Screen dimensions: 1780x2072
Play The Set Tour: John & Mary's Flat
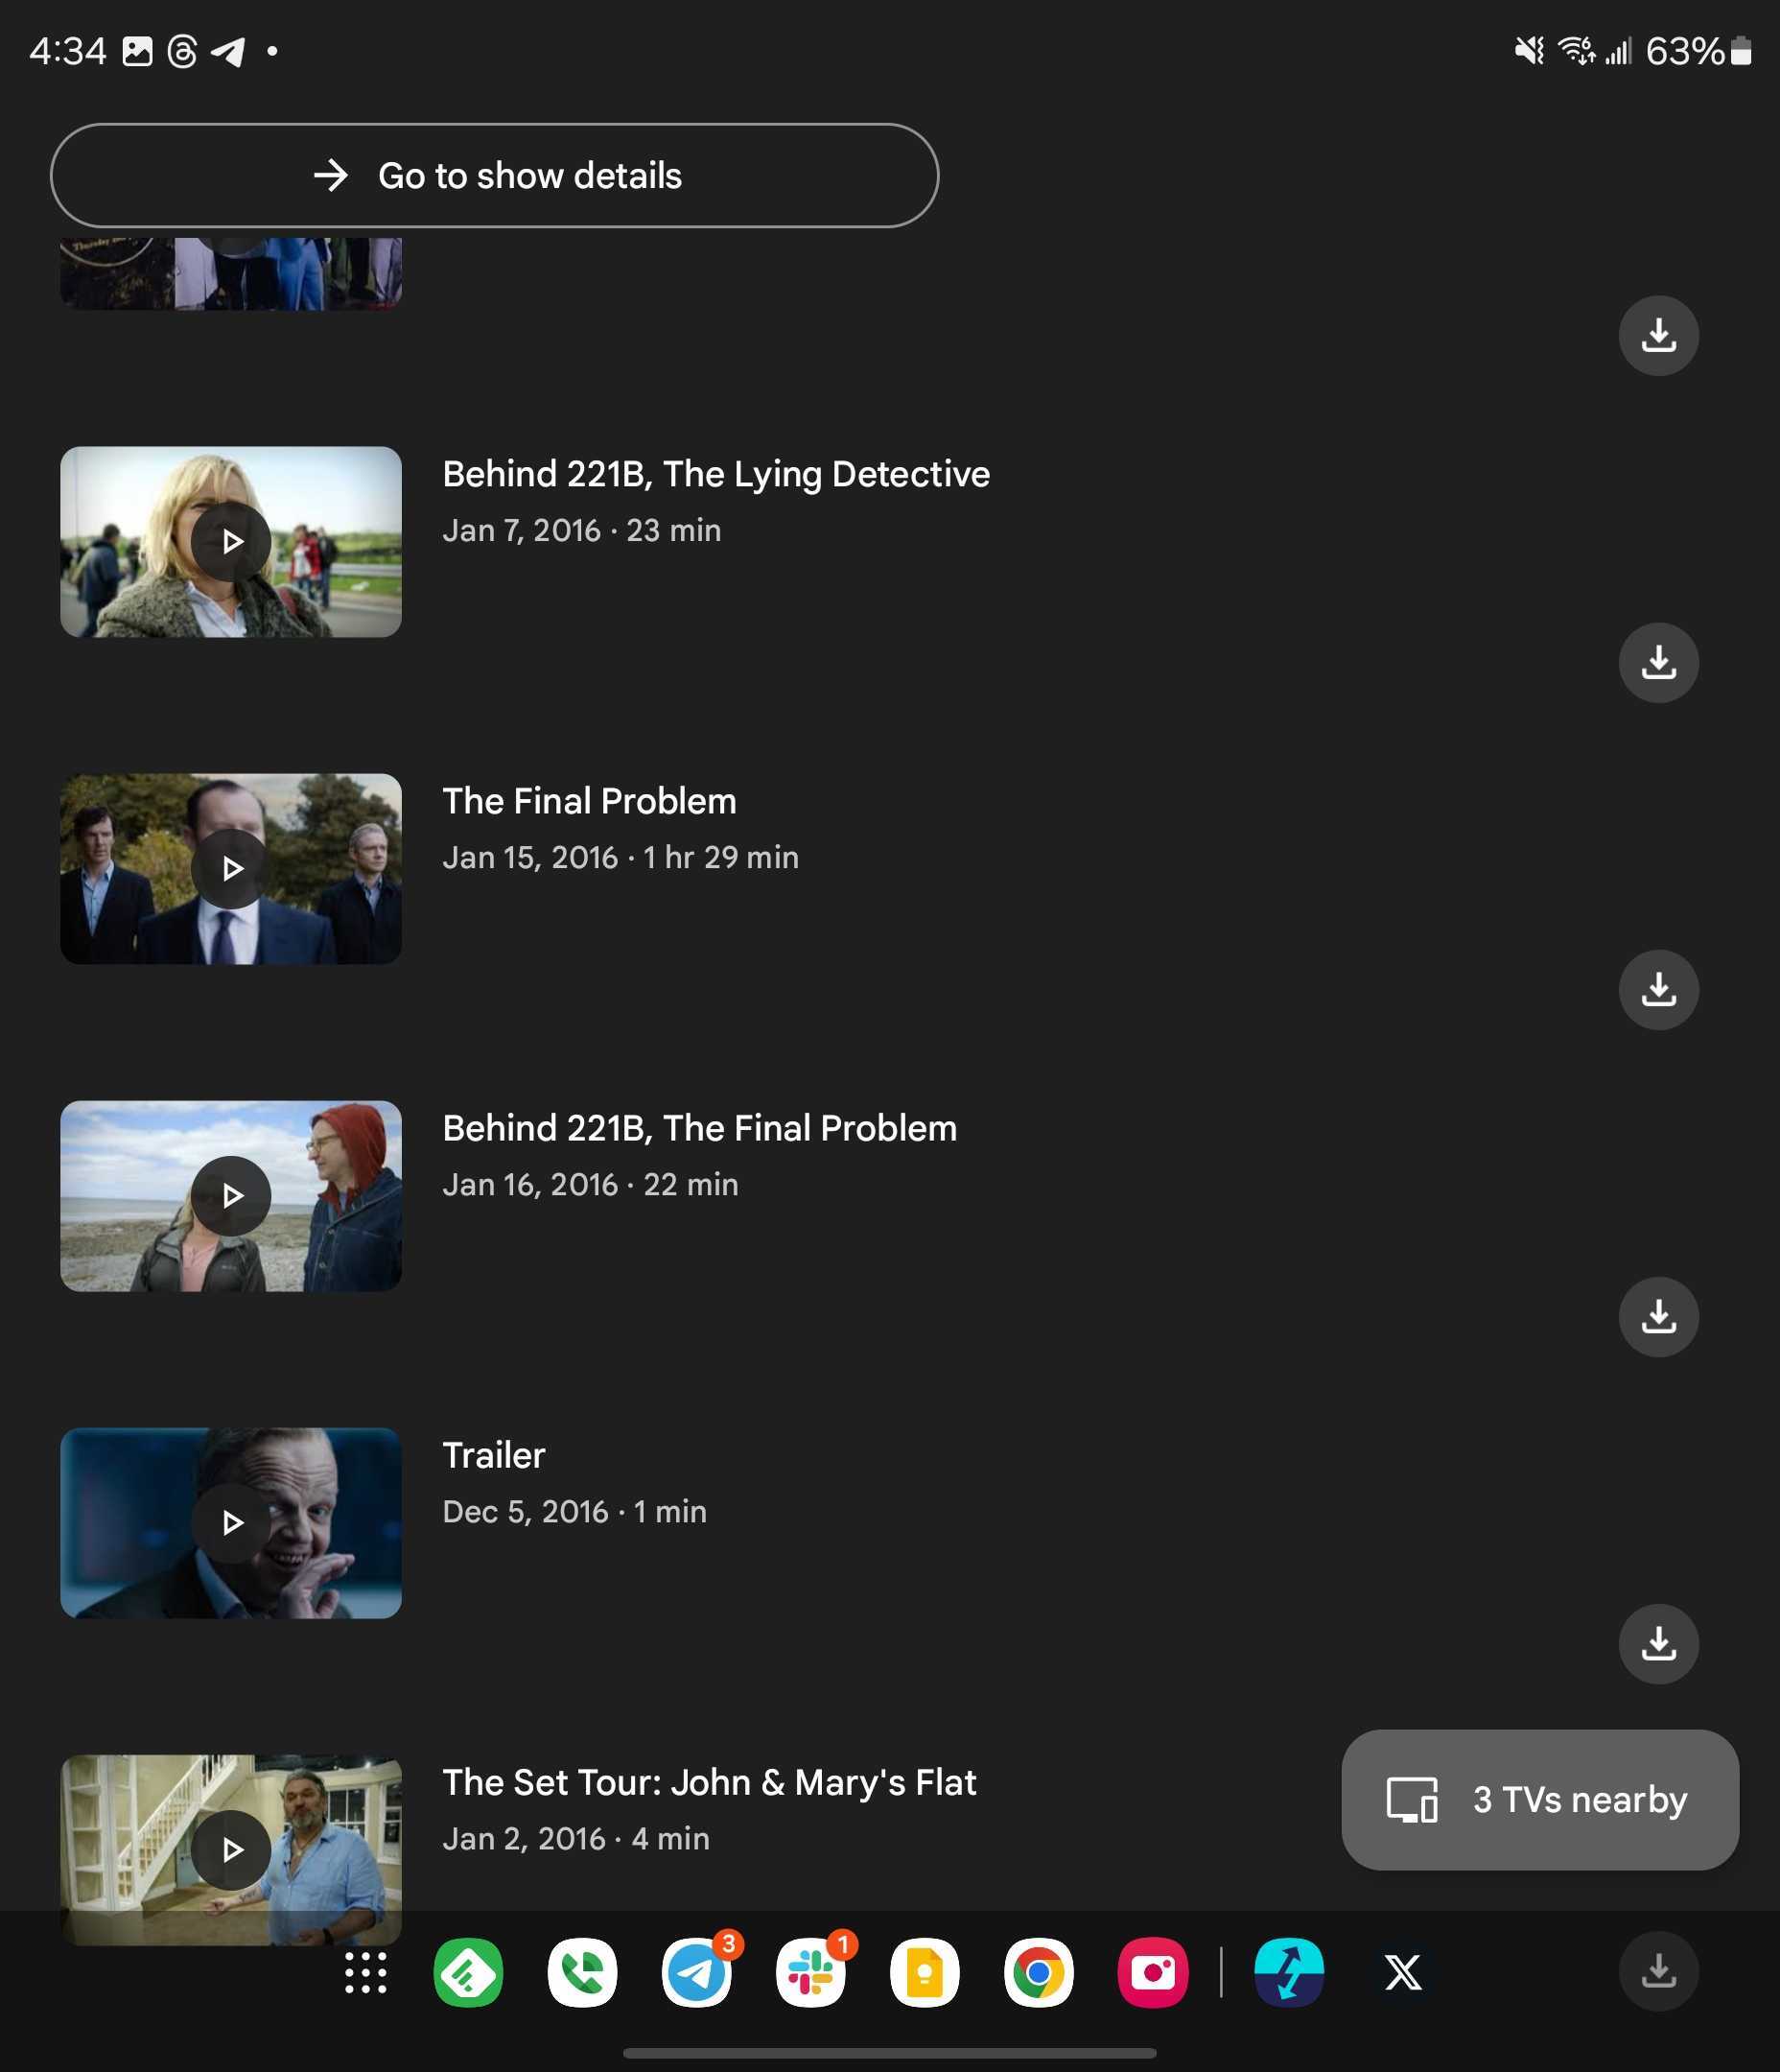231,1850
